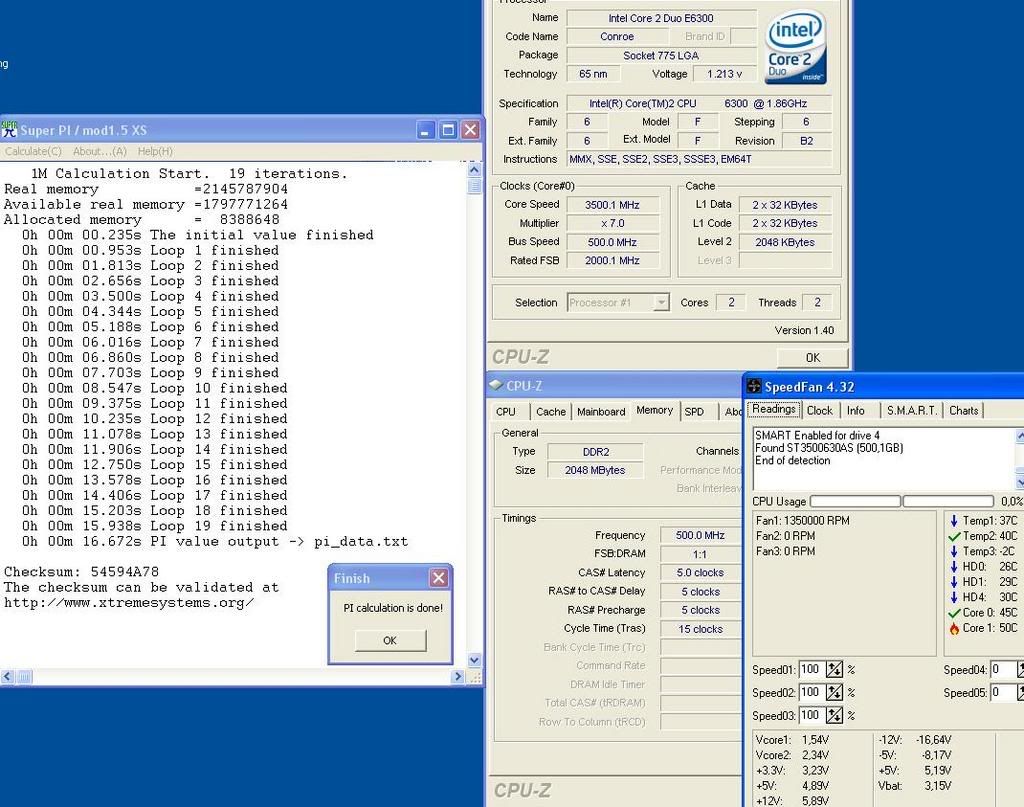Click OK in the Finish dialog
This screenshot has width=1024, height=807.
(x=391, y=641)
